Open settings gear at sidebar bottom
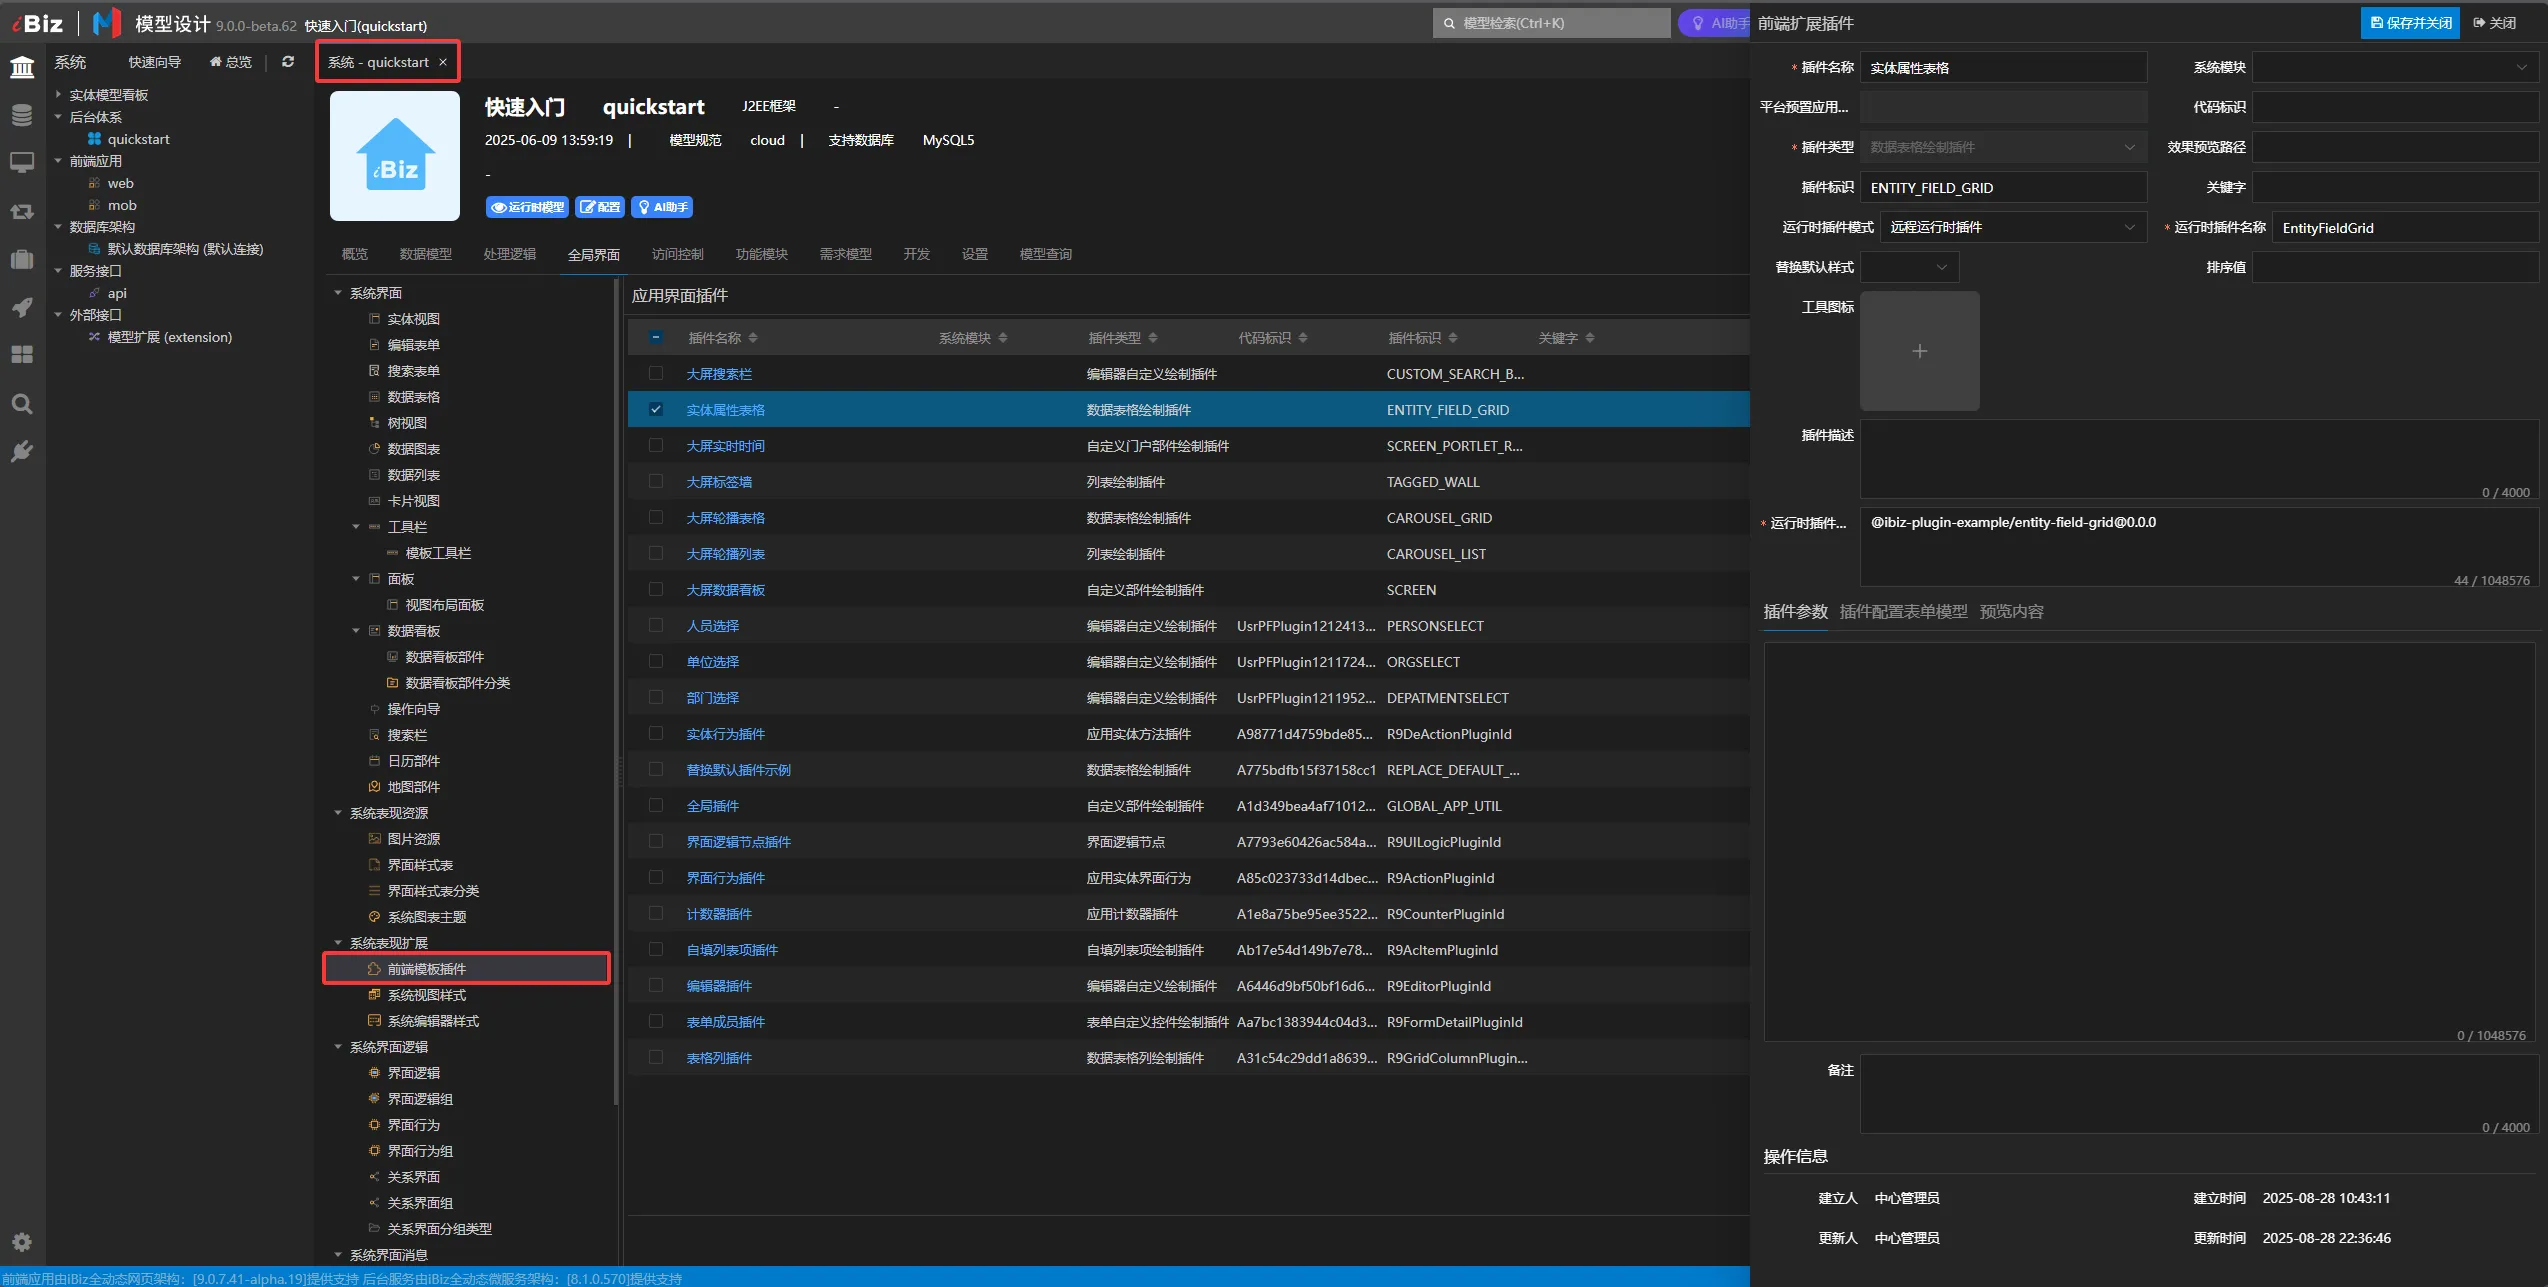This screenshot has height=1287, width=2548. 22,1242
